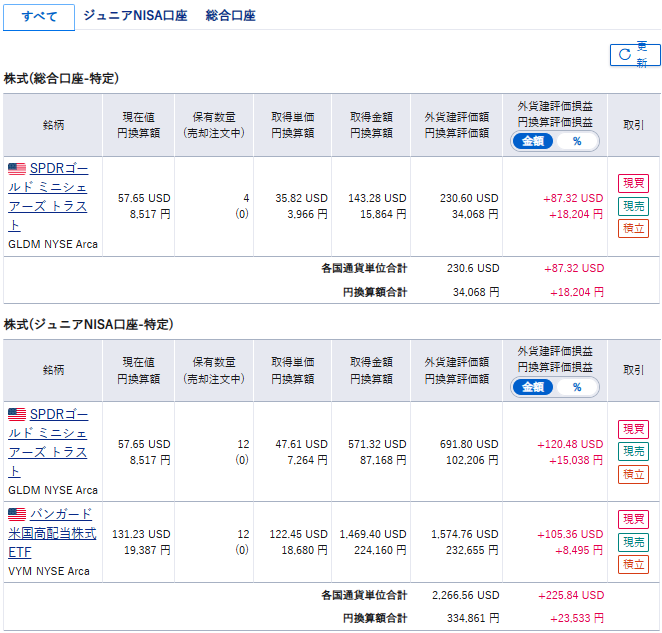Open the バンガード米国高配当株式ETF link
662x633 pixels.
click(x=52, y=533)
